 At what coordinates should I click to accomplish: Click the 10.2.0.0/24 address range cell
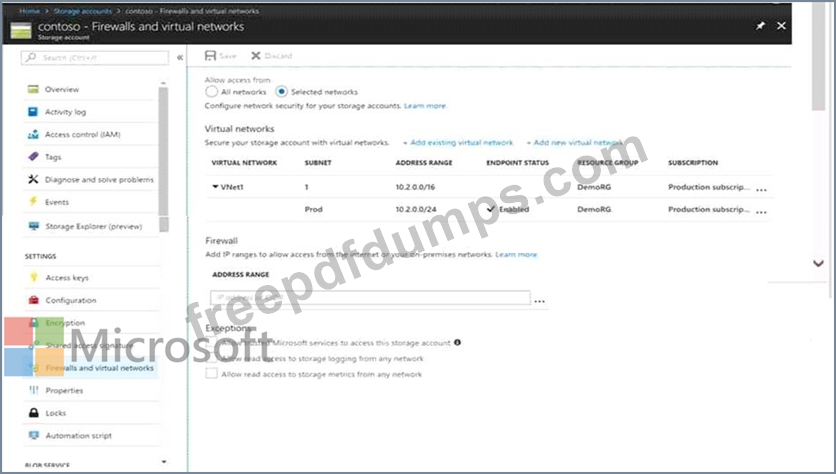[415, 209]
